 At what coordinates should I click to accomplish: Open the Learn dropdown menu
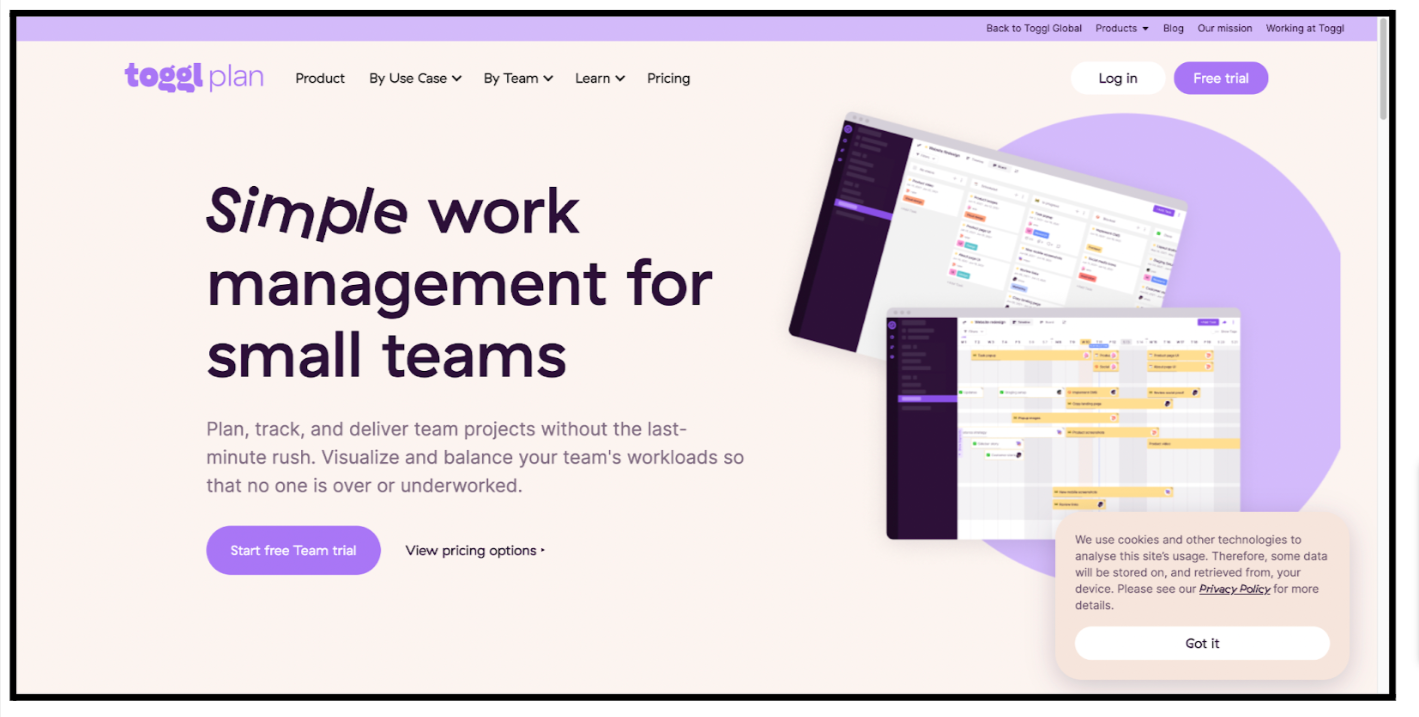[x=600, y=78]
